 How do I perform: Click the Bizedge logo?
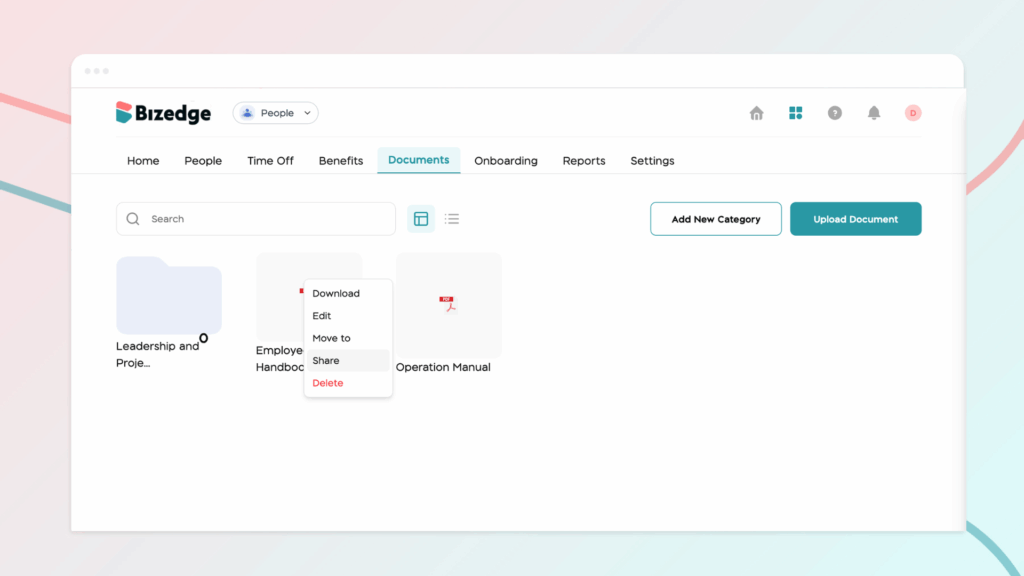(x=164, y=113)
